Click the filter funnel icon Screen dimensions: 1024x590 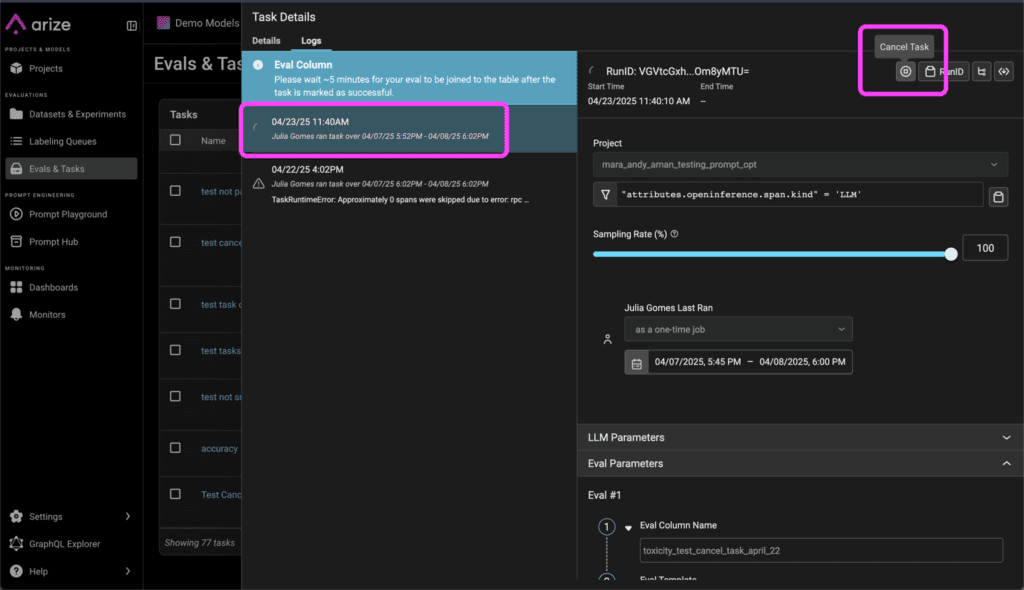pos(604,195)
